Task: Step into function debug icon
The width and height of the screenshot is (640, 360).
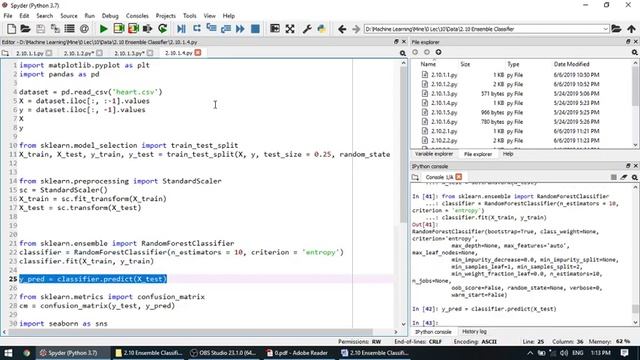Action: pos(211,29)
